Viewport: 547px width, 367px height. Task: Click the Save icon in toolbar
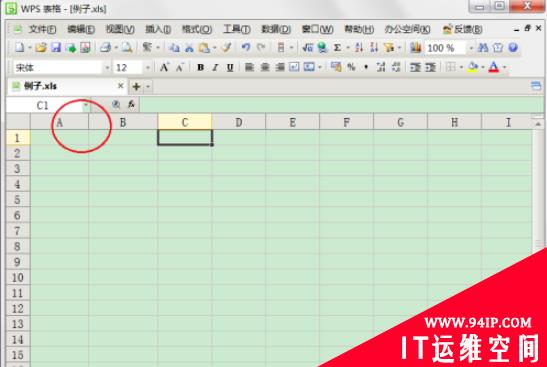[56, 47]
